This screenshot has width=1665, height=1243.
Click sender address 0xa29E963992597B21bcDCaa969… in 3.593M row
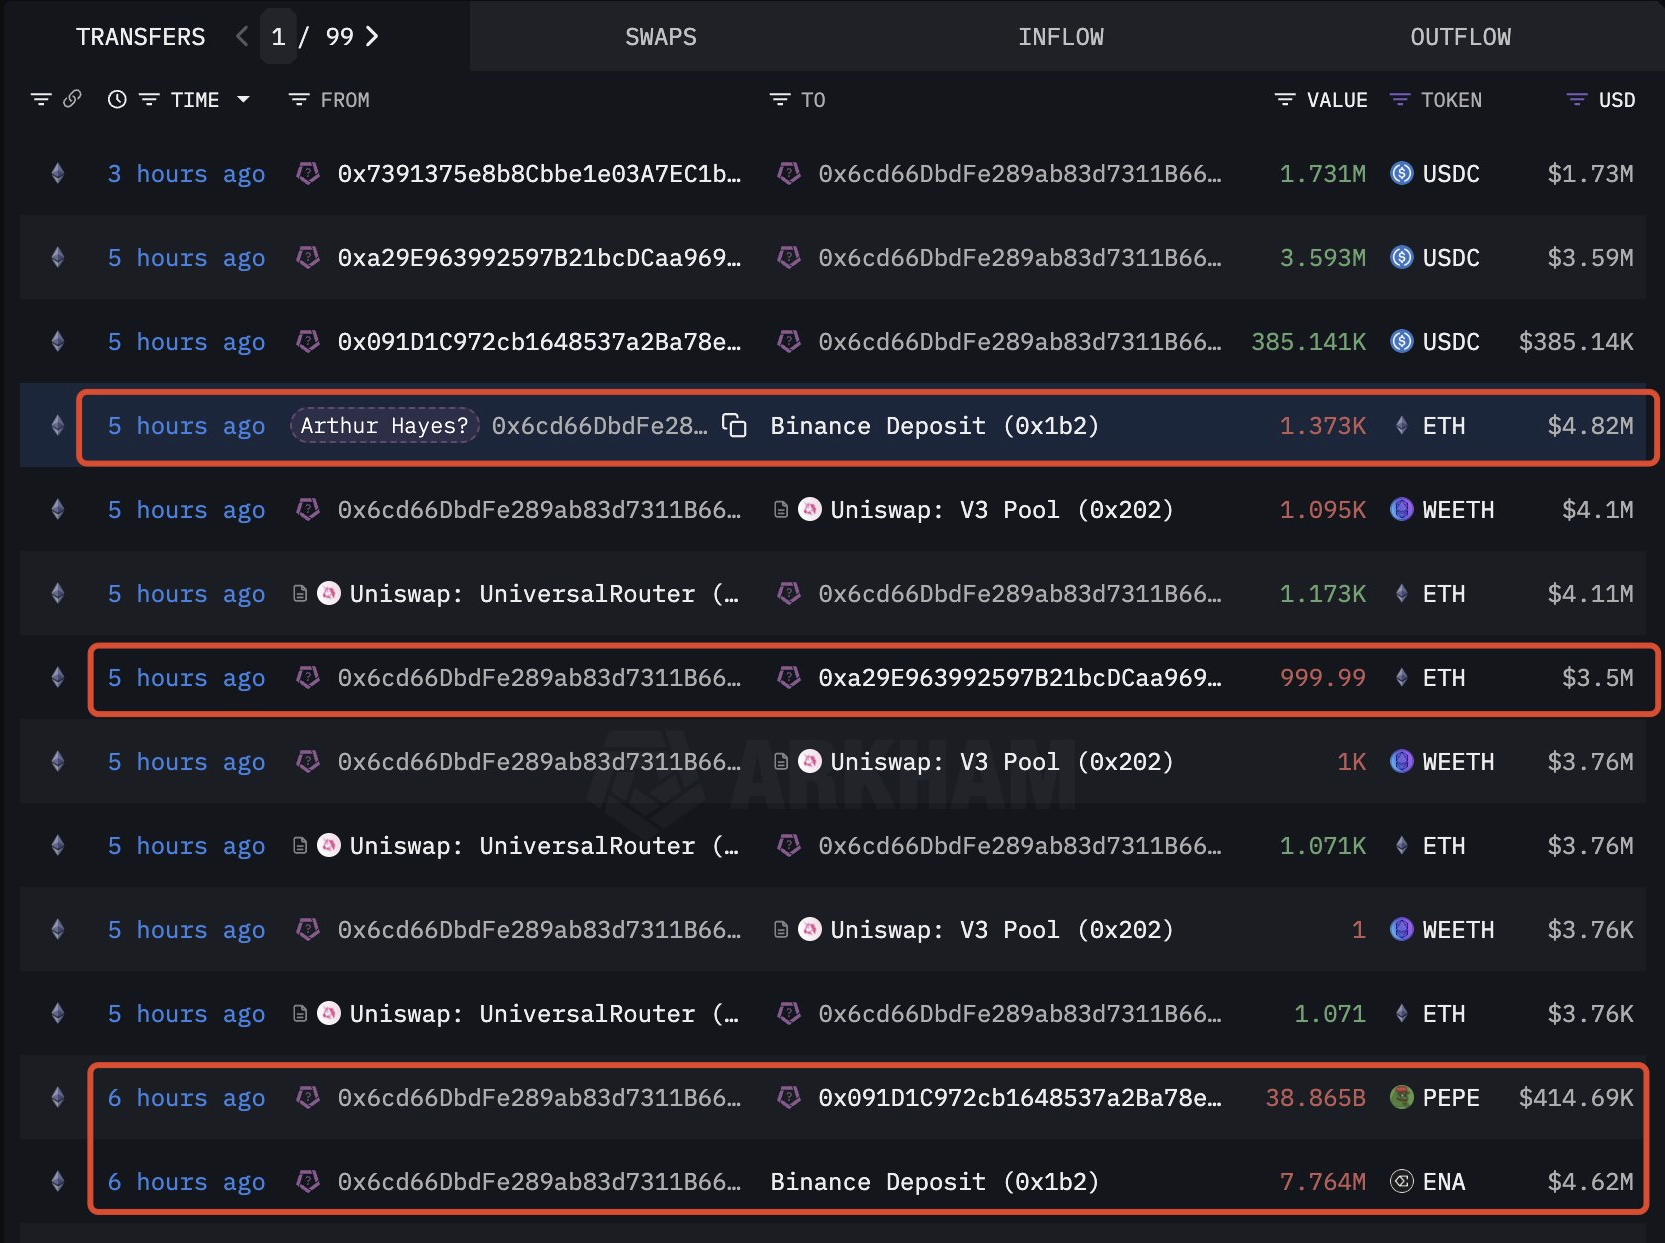point(540,258)
